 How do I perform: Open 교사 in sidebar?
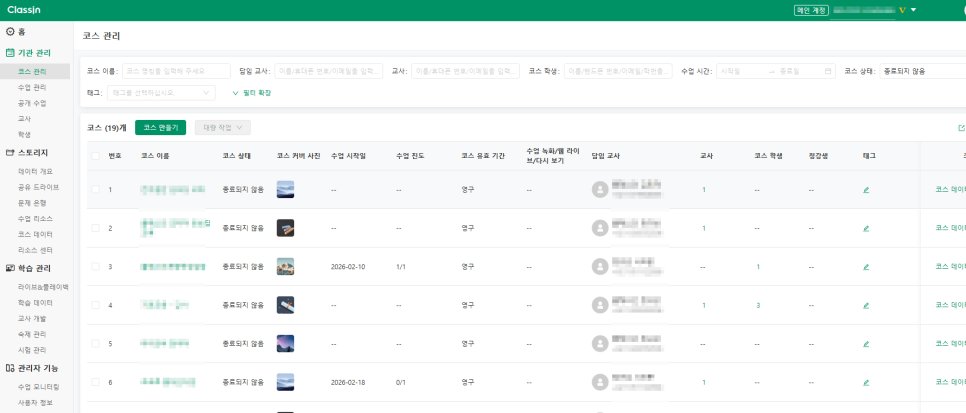point(25,118)
